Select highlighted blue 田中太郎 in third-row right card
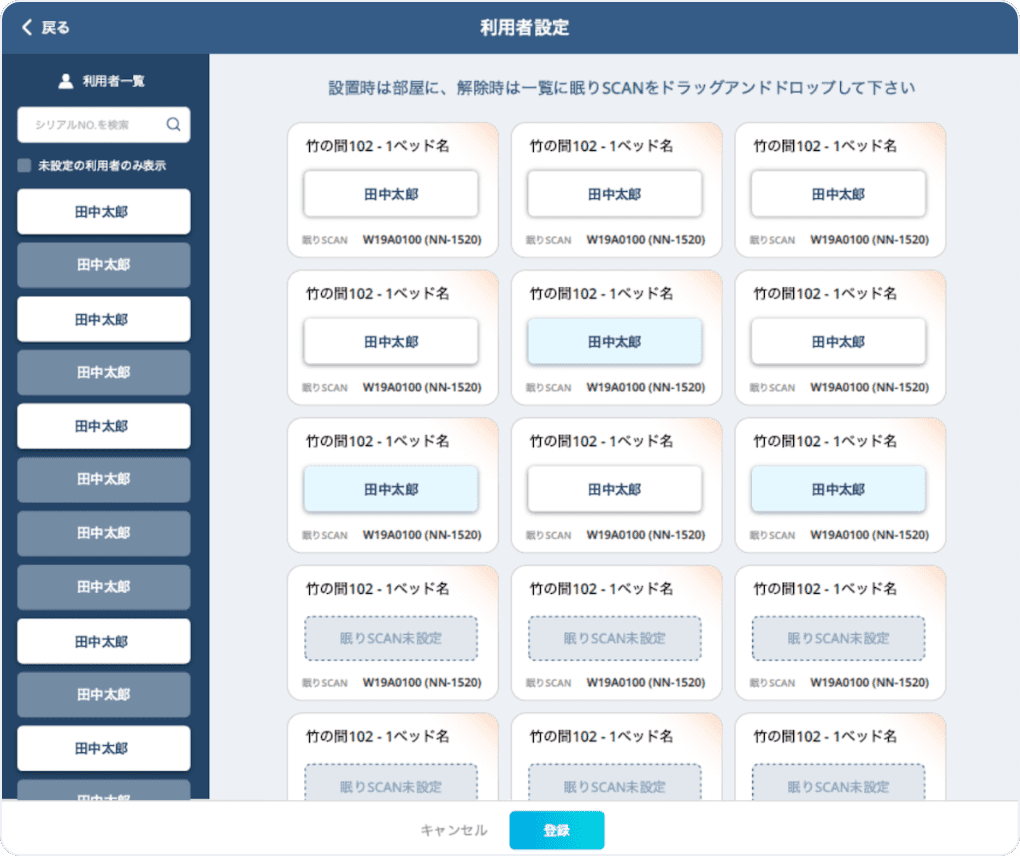 tap(839, 490)
